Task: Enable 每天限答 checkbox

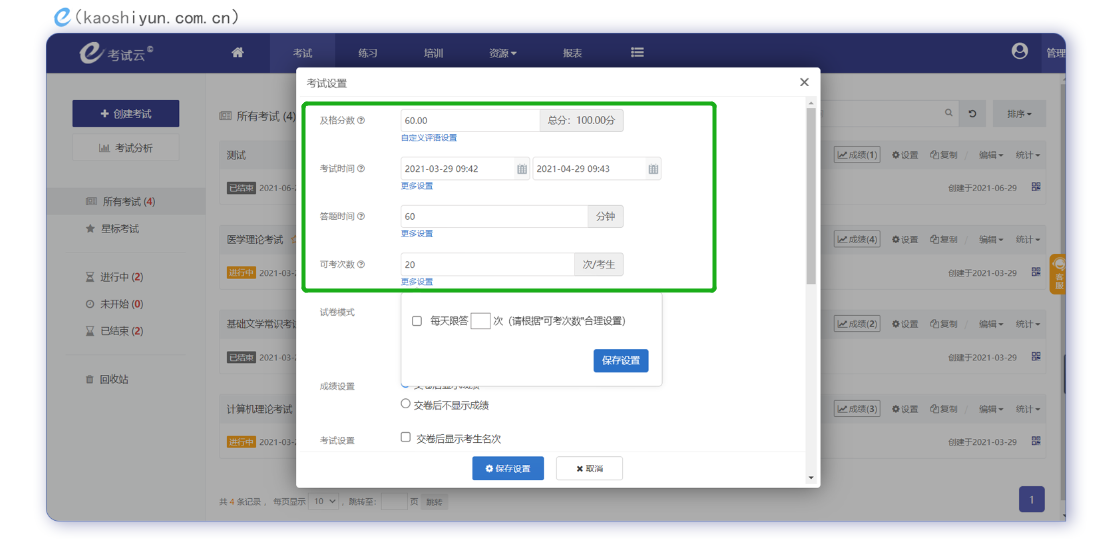Action: click(x=416, y=321)
